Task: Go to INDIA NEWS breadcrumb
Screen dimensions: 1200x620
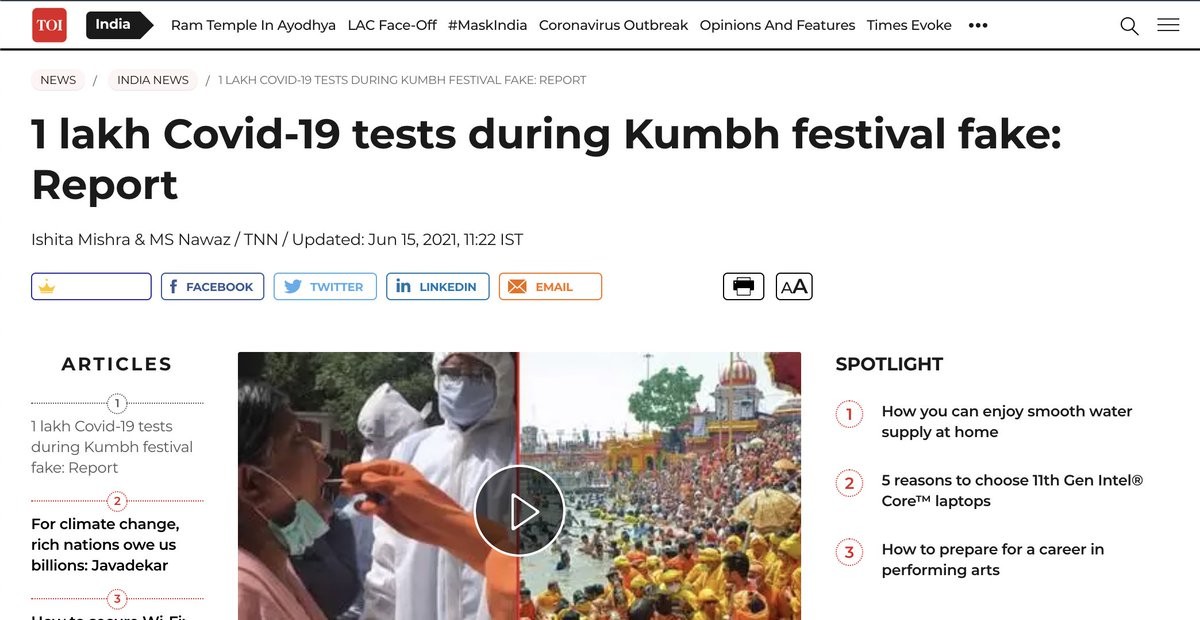Action: (153, 80)
